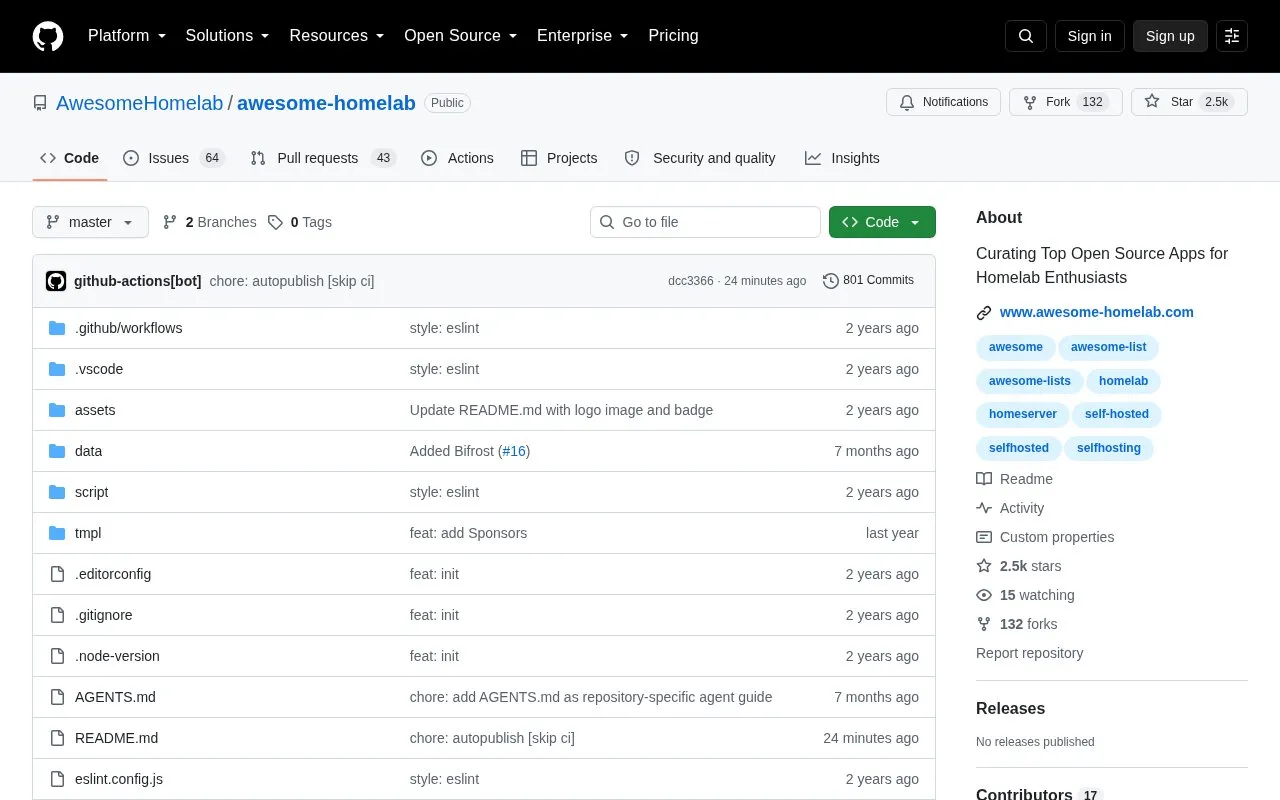
Task: Go to the Actions tab
Action: tap(457, 158)
